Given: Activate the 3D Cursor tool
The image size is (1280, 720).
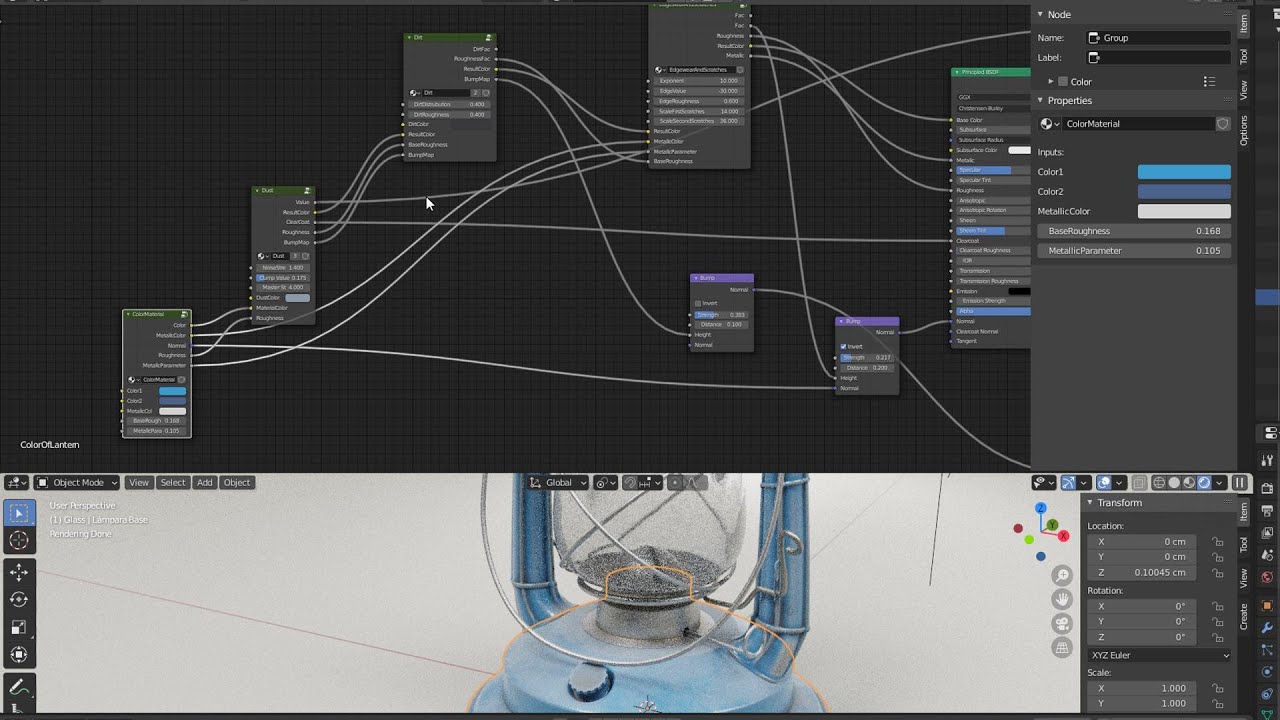Looking at the screenshot, I should tap(19, 540).
